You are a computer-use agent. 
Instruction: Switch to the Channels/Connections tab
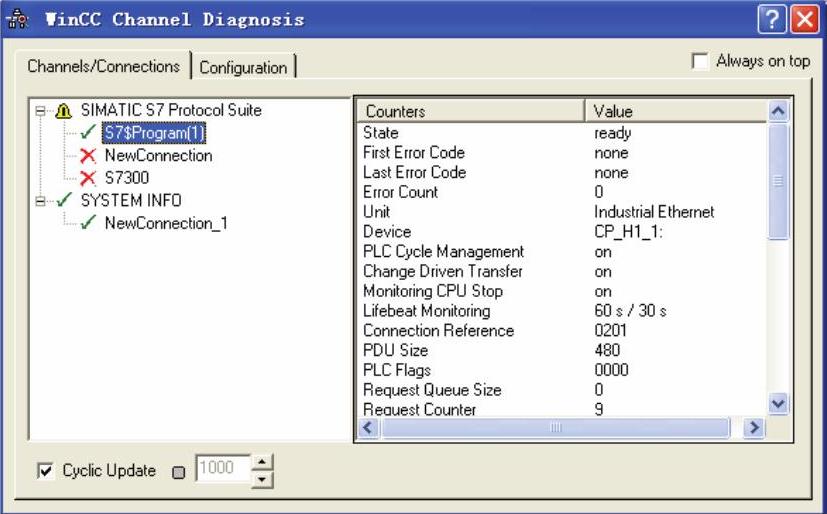coord(103,66)
